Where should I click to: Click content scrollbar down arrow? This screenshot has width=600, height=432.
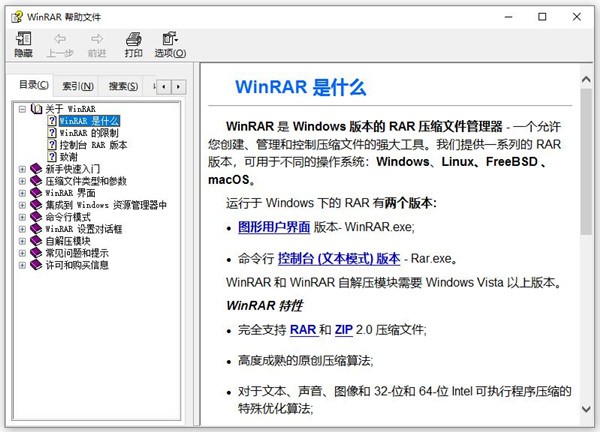(x=586, y=409)
